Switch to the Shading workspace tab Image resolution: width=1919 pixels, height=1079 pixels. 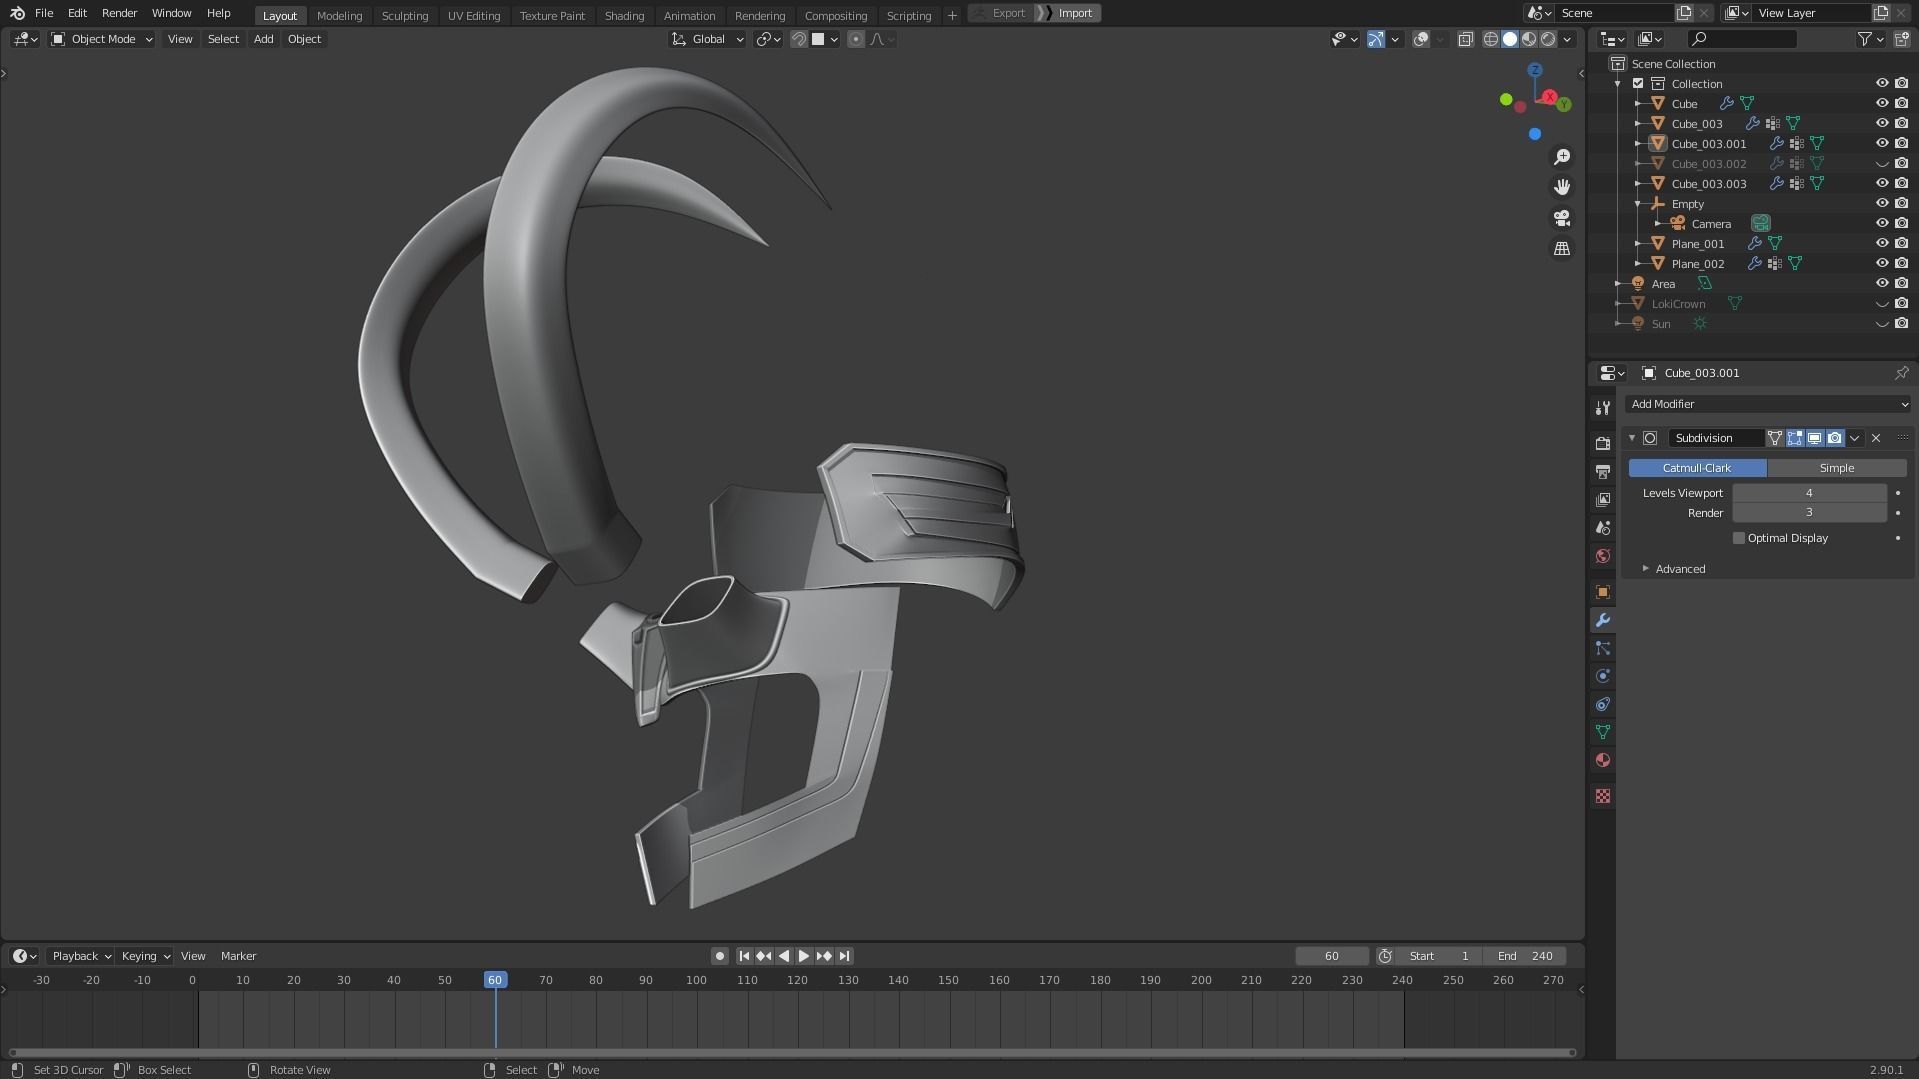click(624, 15)
